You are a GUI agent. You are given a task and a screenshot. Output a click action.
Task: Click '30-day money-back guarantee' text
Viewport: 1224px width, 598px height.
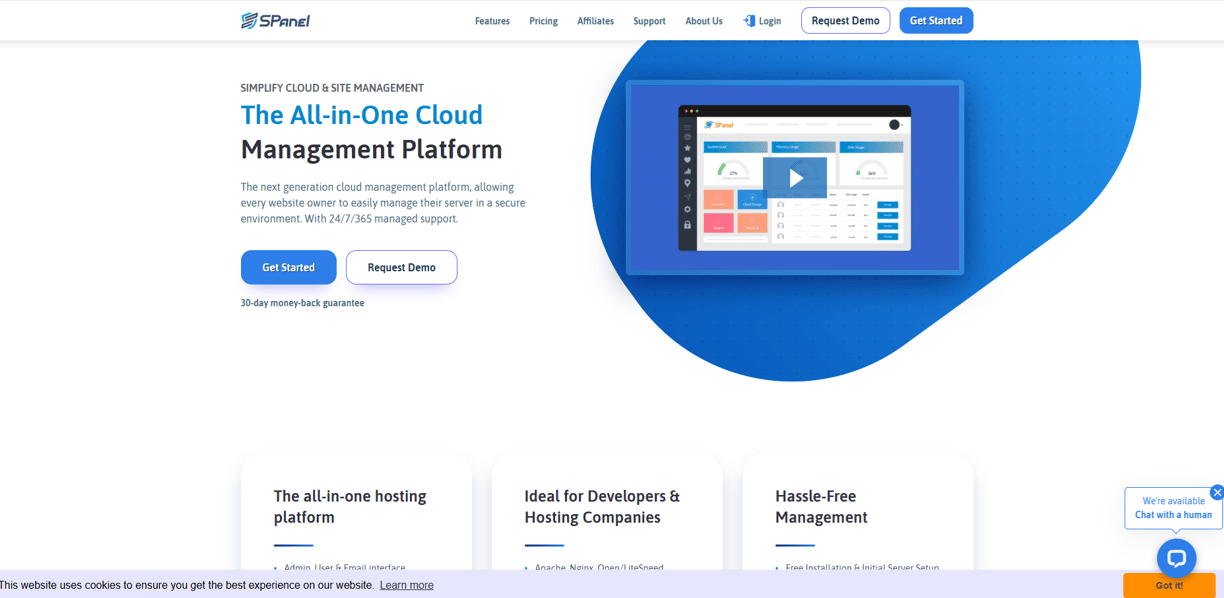point(302,303)
